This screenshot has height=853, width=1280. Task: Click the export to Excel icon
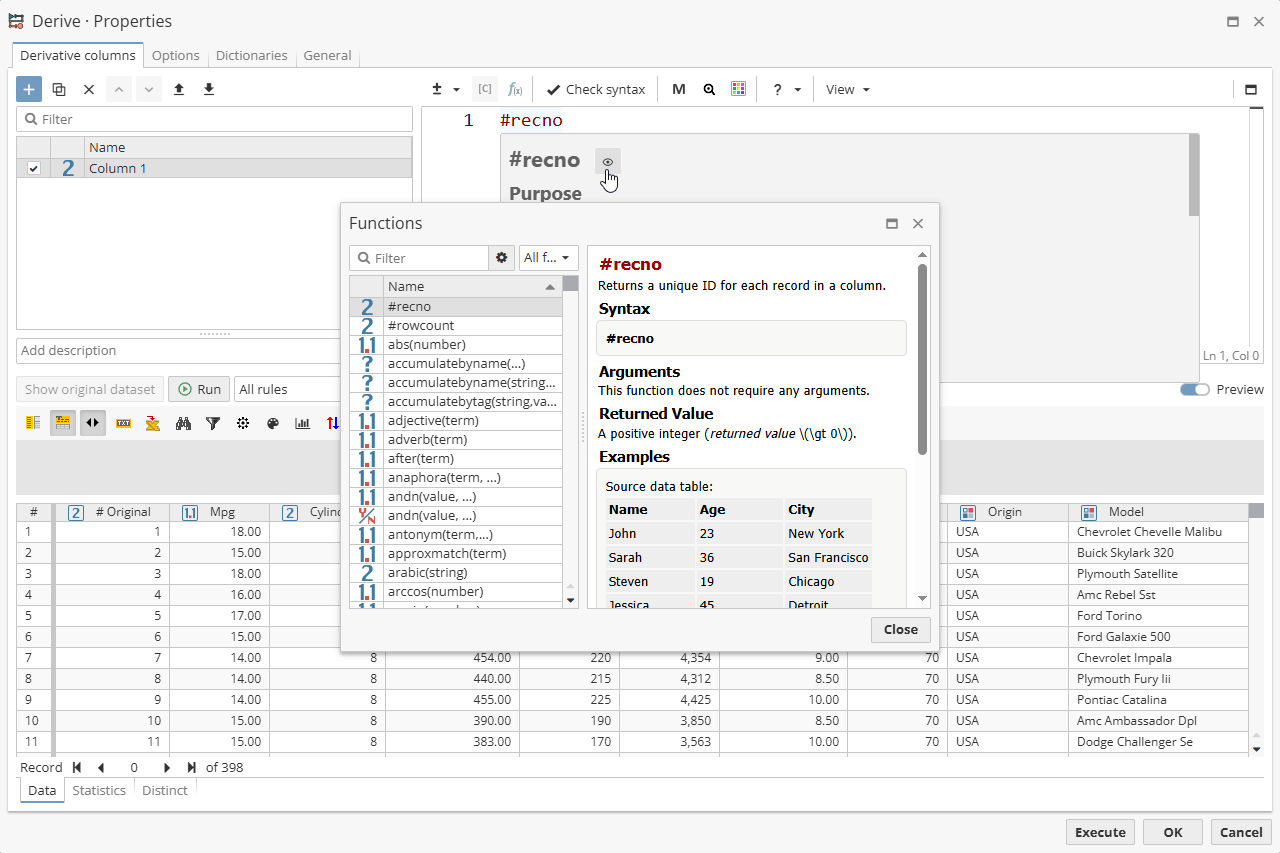click(x=152, y=423)
